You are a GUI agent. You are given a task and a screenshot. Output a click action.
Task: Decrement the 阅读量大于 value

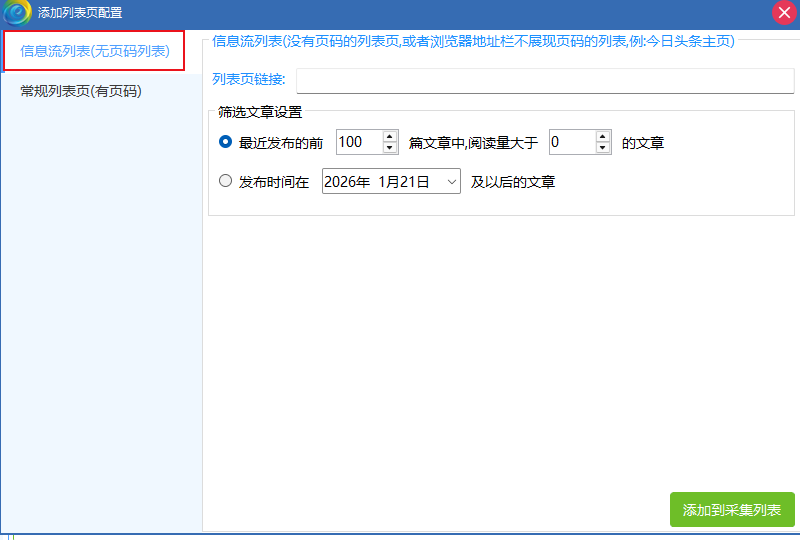coord(603,148)
